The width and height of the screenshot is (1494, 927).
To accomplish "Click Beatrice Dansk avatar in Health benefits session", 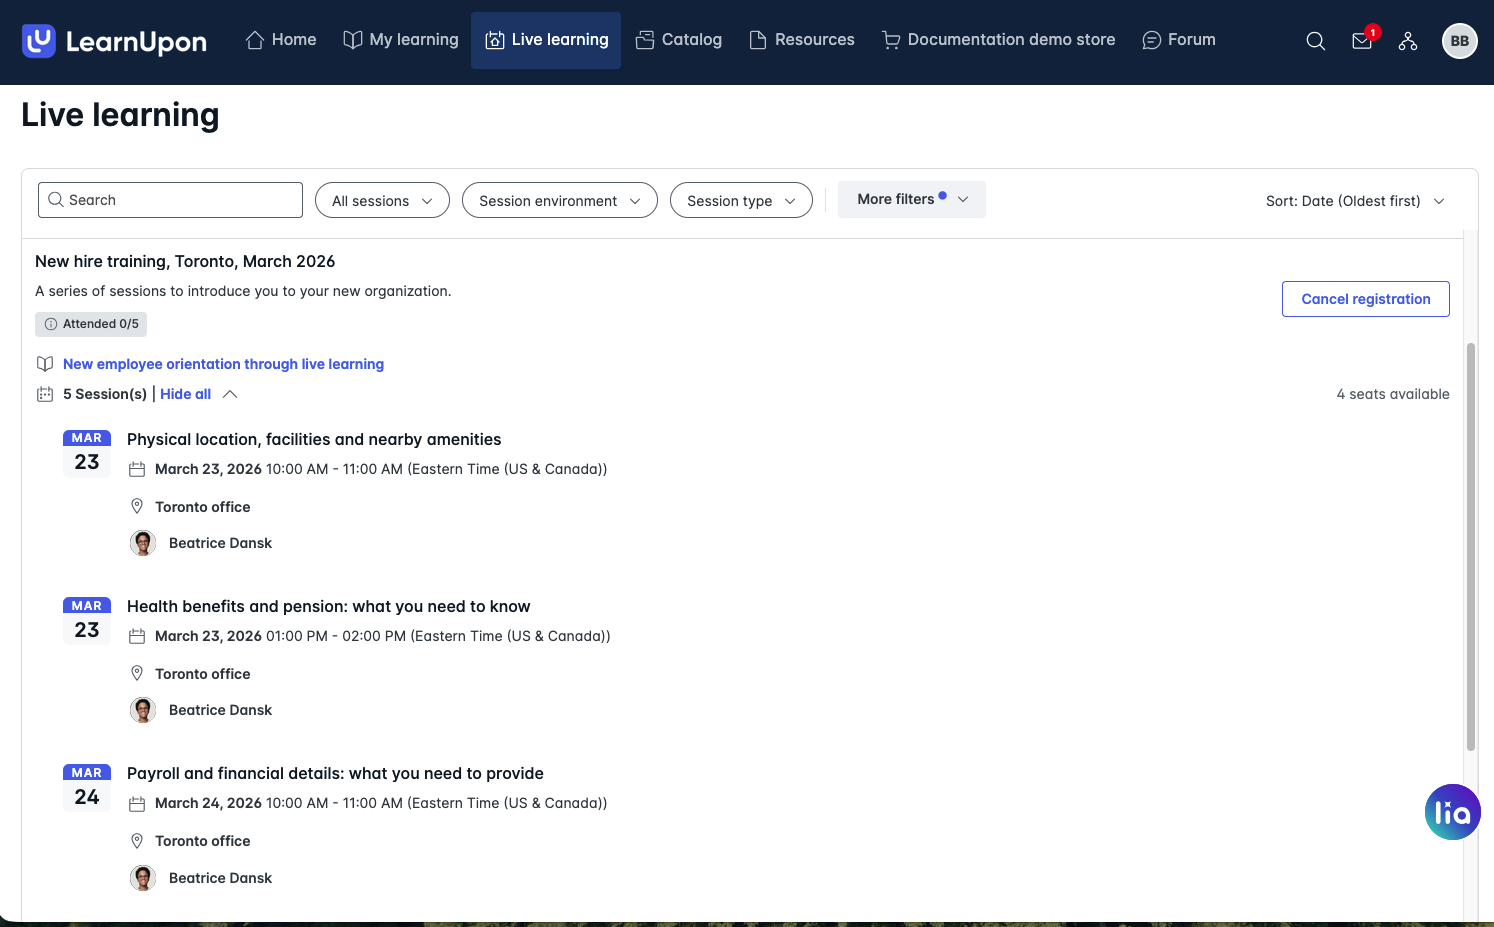I will tap(143, 710).
